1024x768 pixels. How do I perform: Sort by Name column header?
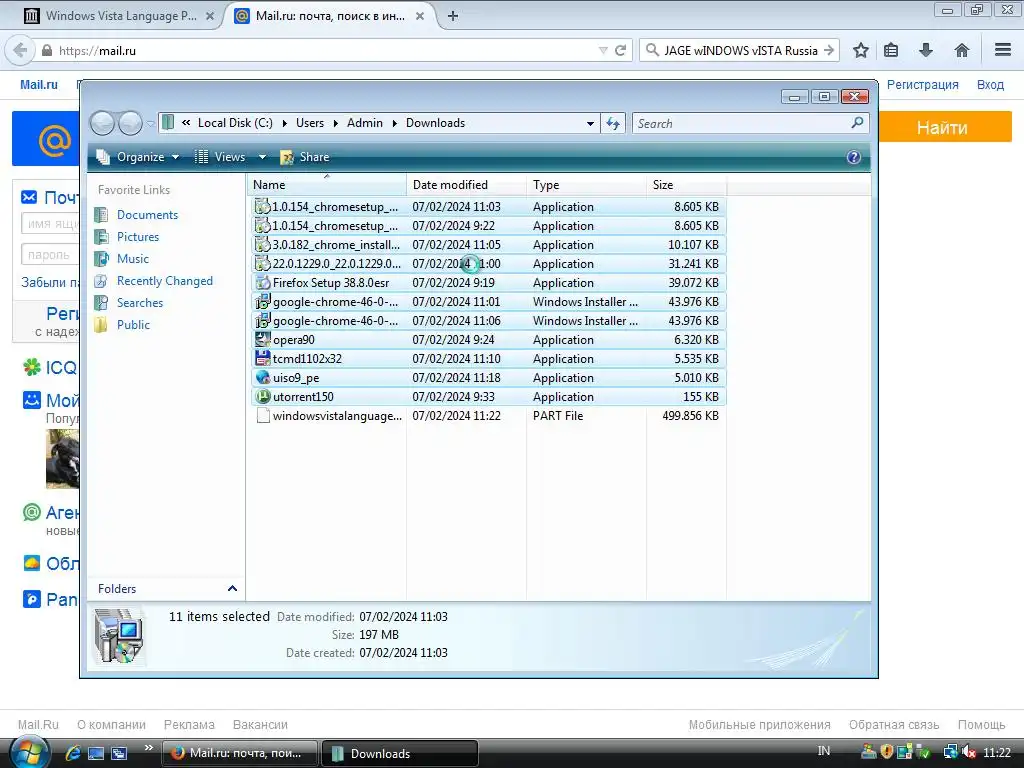point(327,185)
